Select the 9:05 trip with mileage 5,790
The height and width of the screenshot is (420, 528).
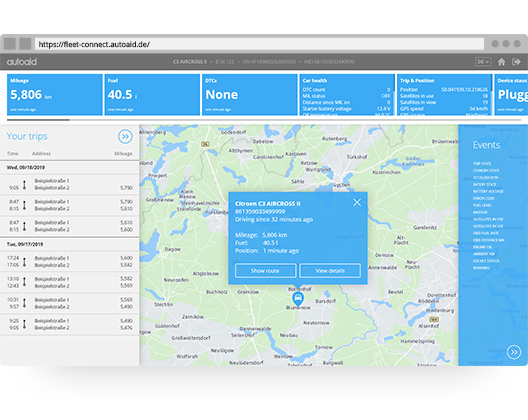(70, 184)
